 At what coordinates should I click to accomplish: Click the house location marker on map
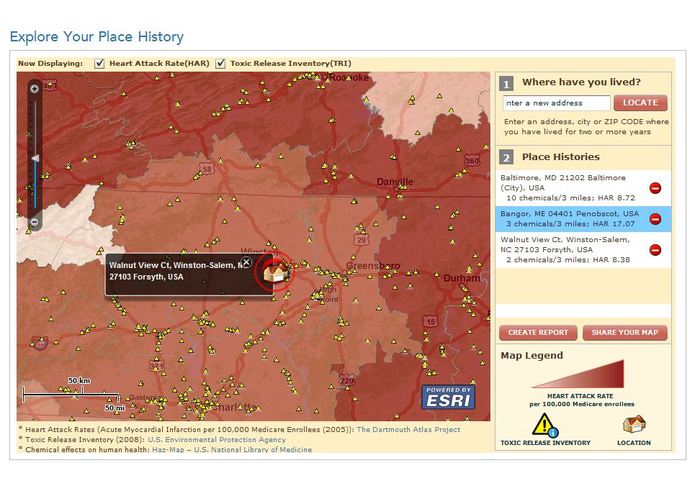[x=275, y=272]
